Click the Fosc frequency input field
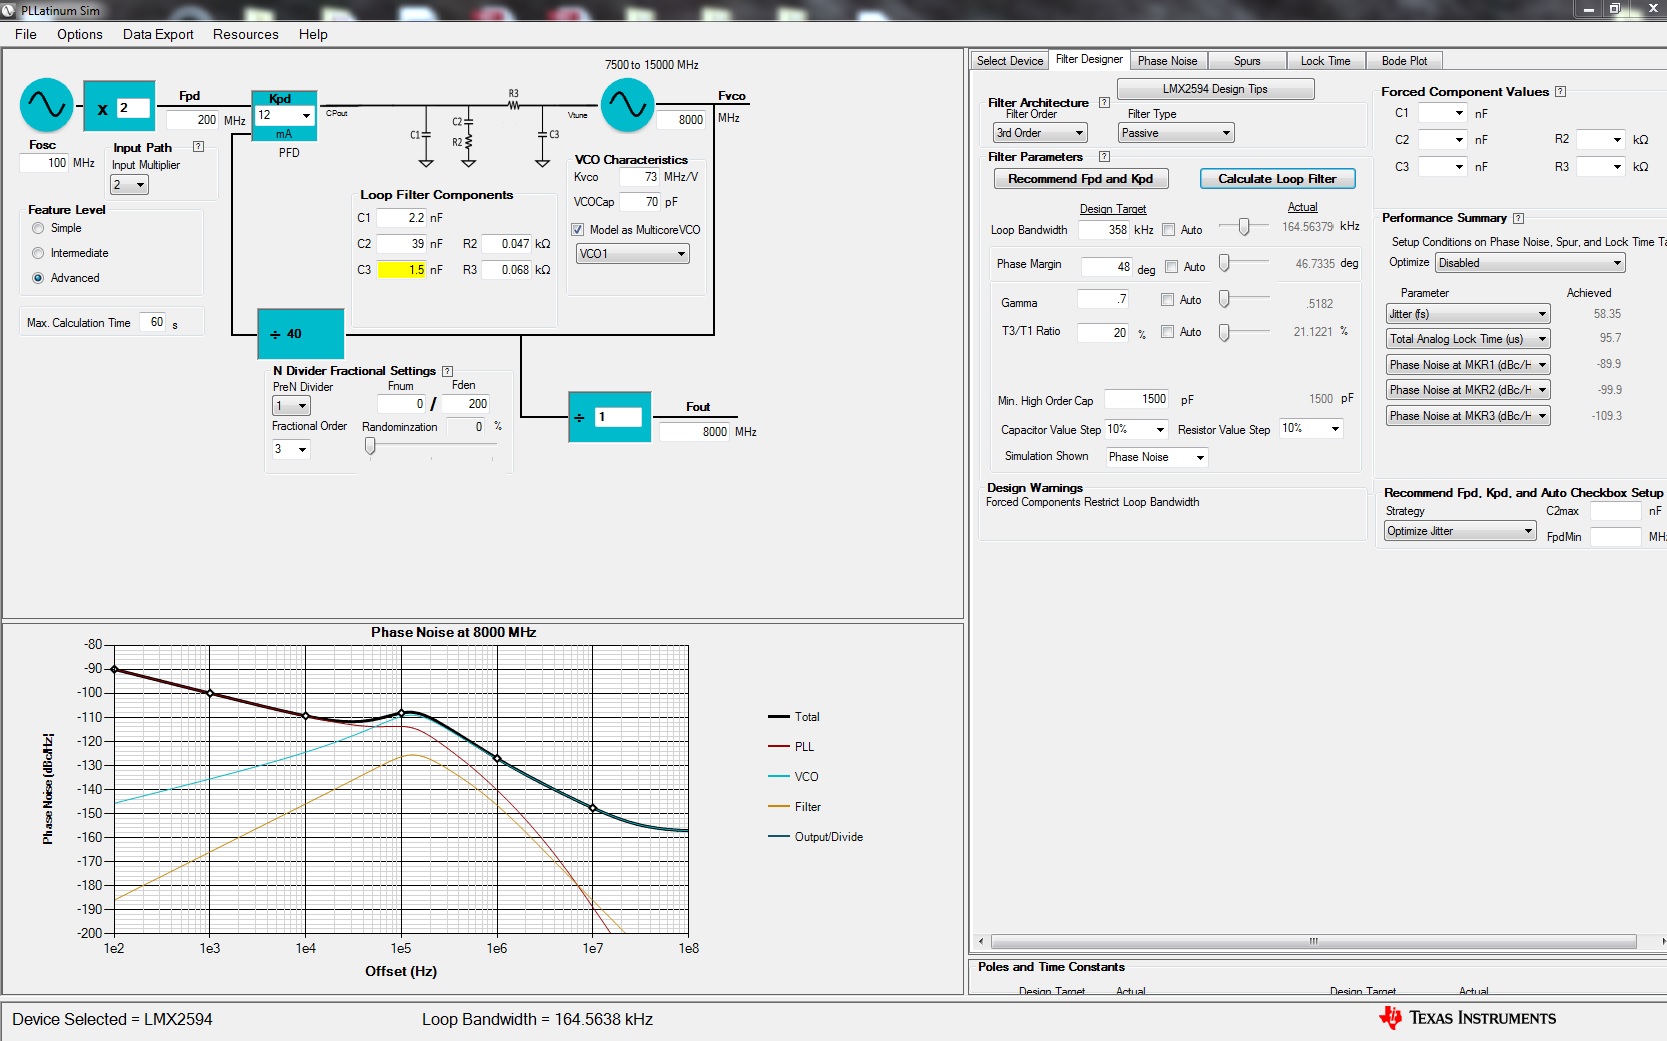The height and width of the screenshot is (1041, 1667). tap(44, 163)
